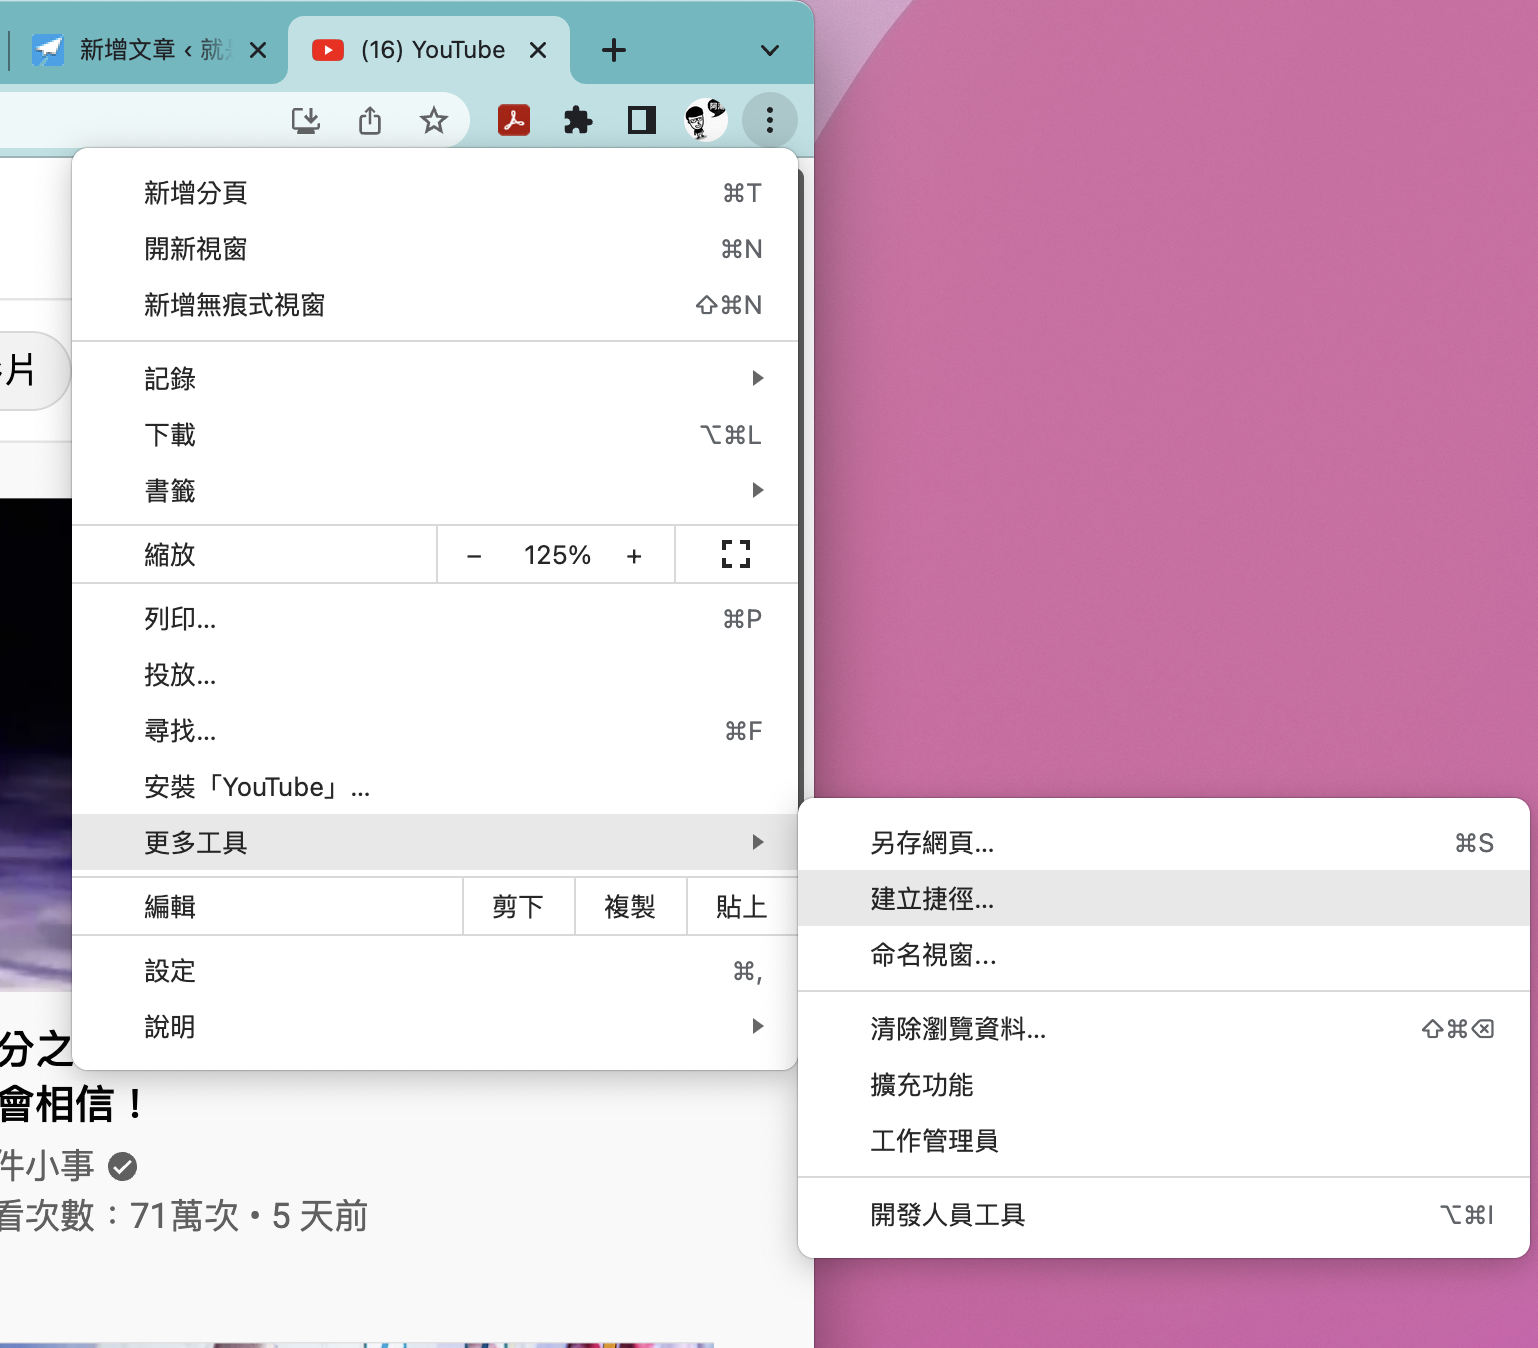Decrease zoom with the minus button

(474, 556)
